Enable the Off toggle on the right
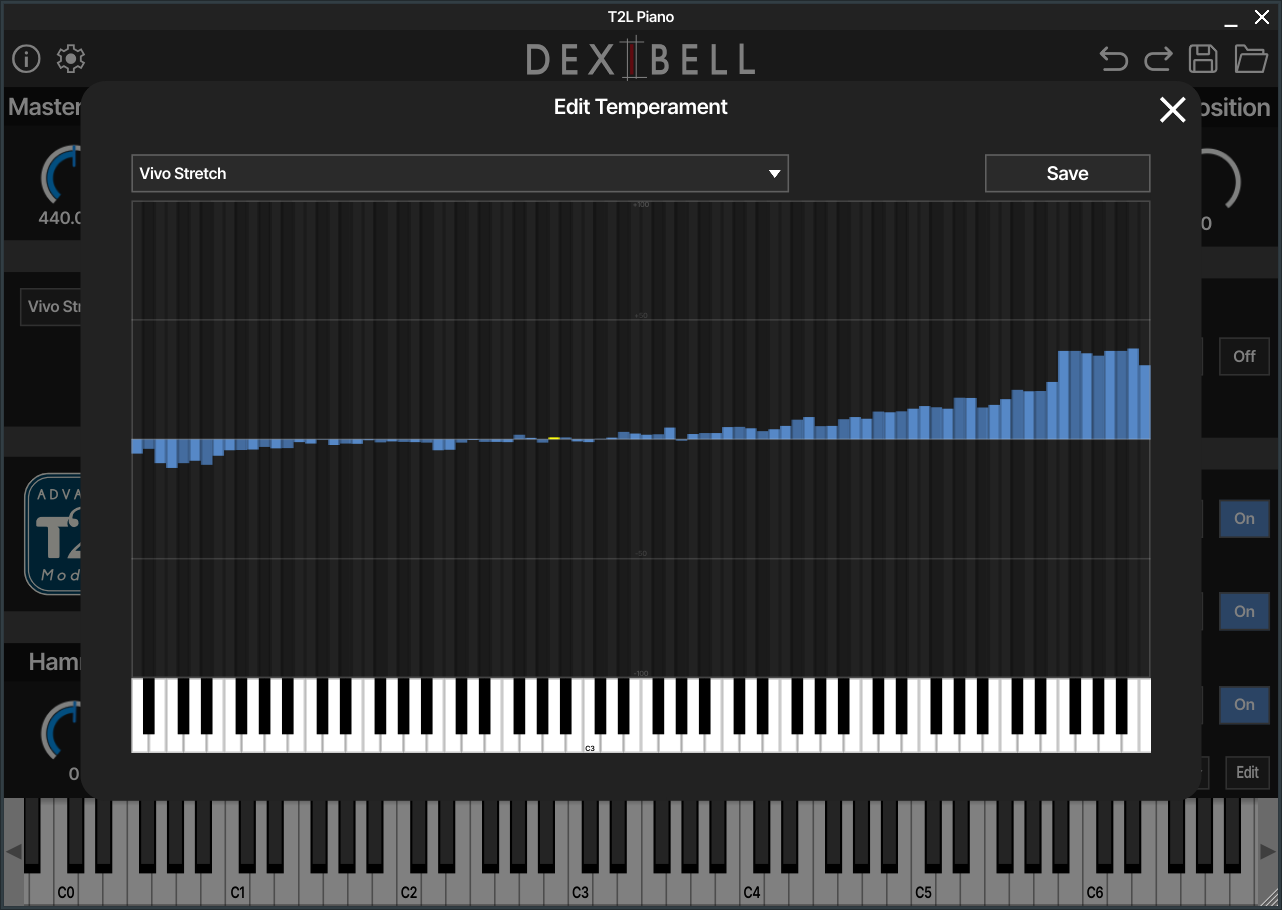Screen dimensions: 1282x910 (1243, 356)
